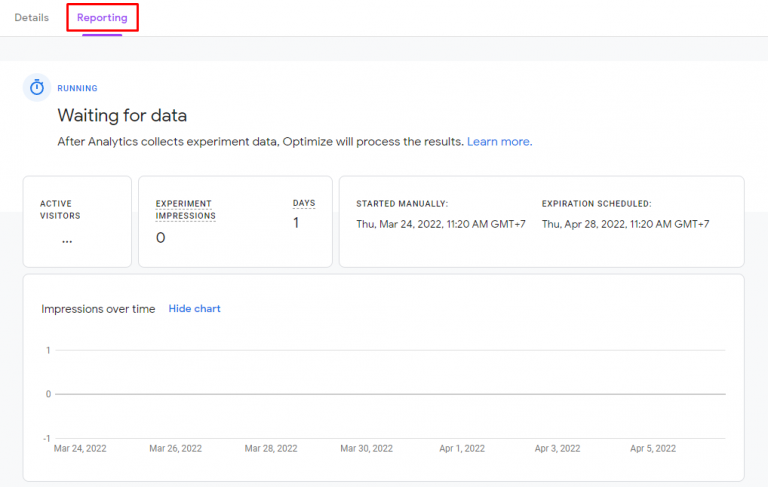This screenshot has height=487, width=768.
Task: Follow the Learn more link
Action: (x=499, y=142)
